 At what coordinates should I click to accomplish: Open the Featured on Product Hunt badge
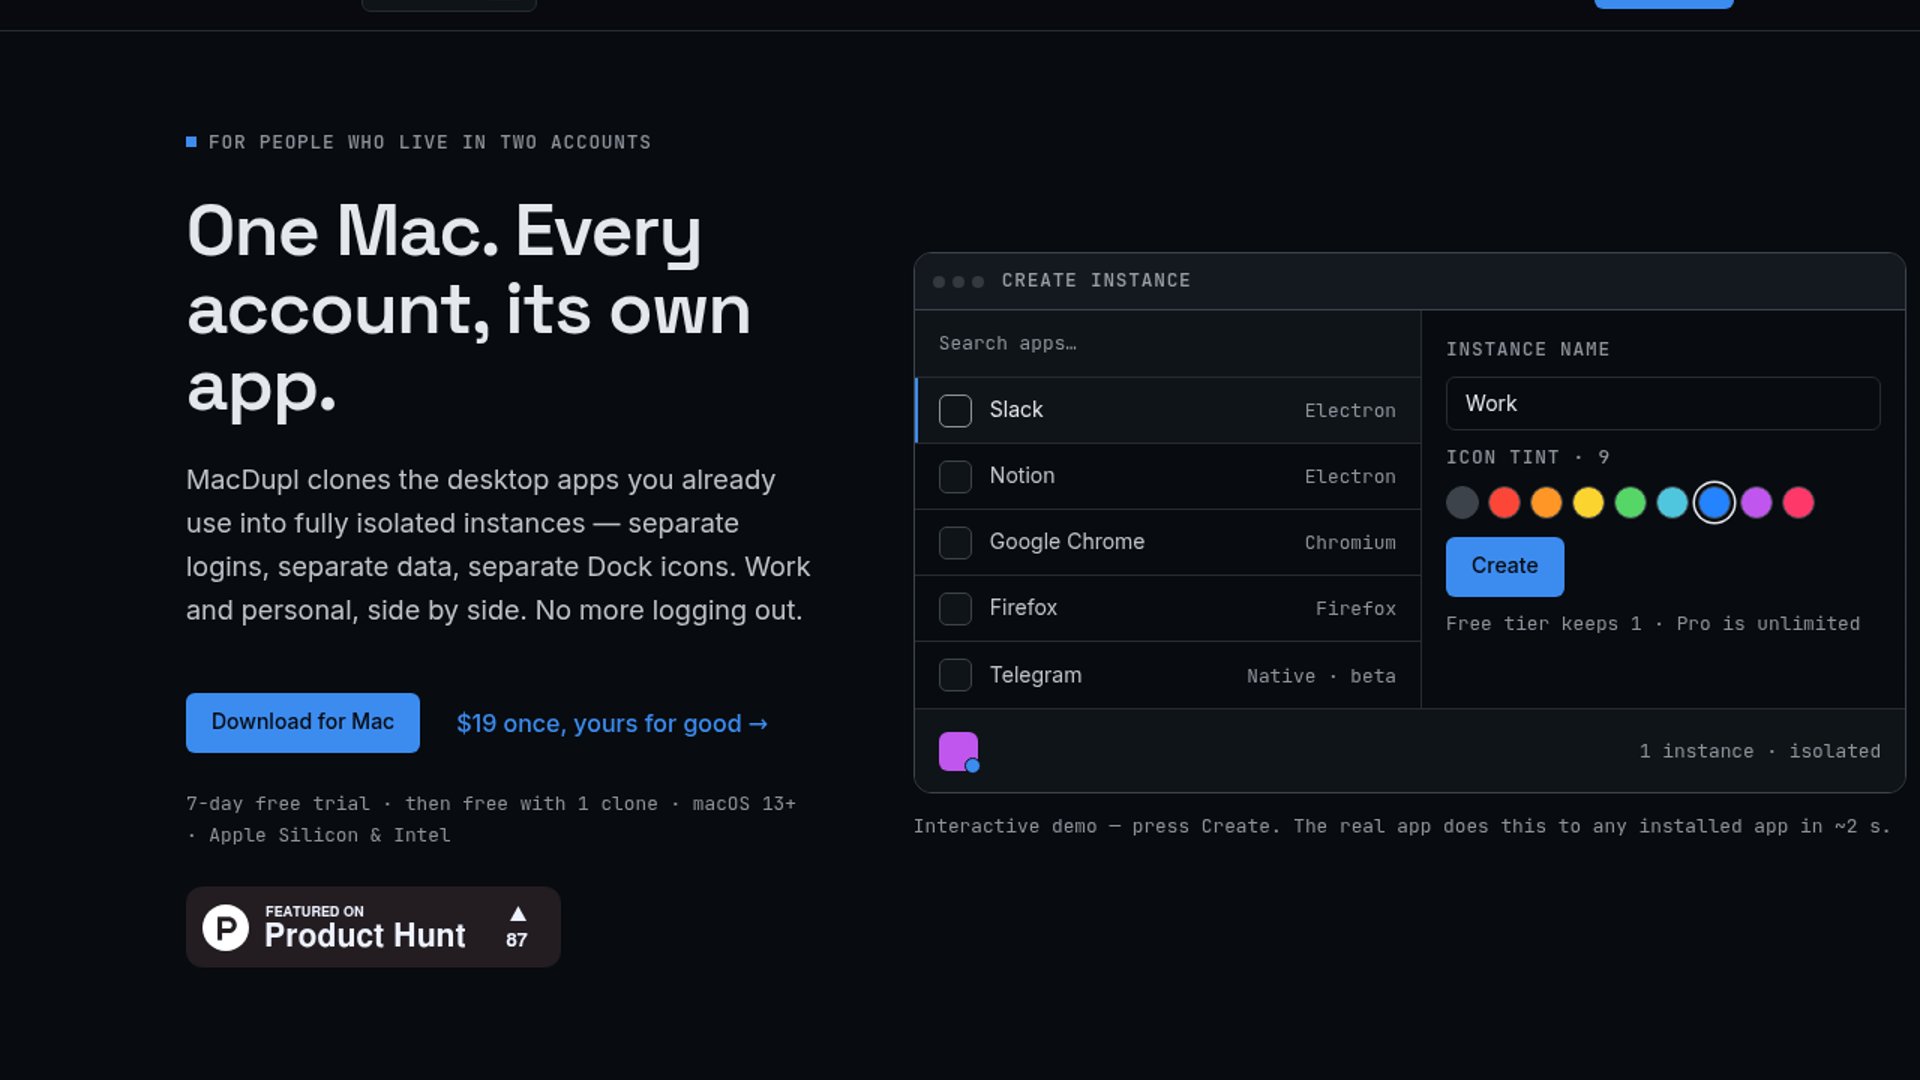[x=373, y=927]
